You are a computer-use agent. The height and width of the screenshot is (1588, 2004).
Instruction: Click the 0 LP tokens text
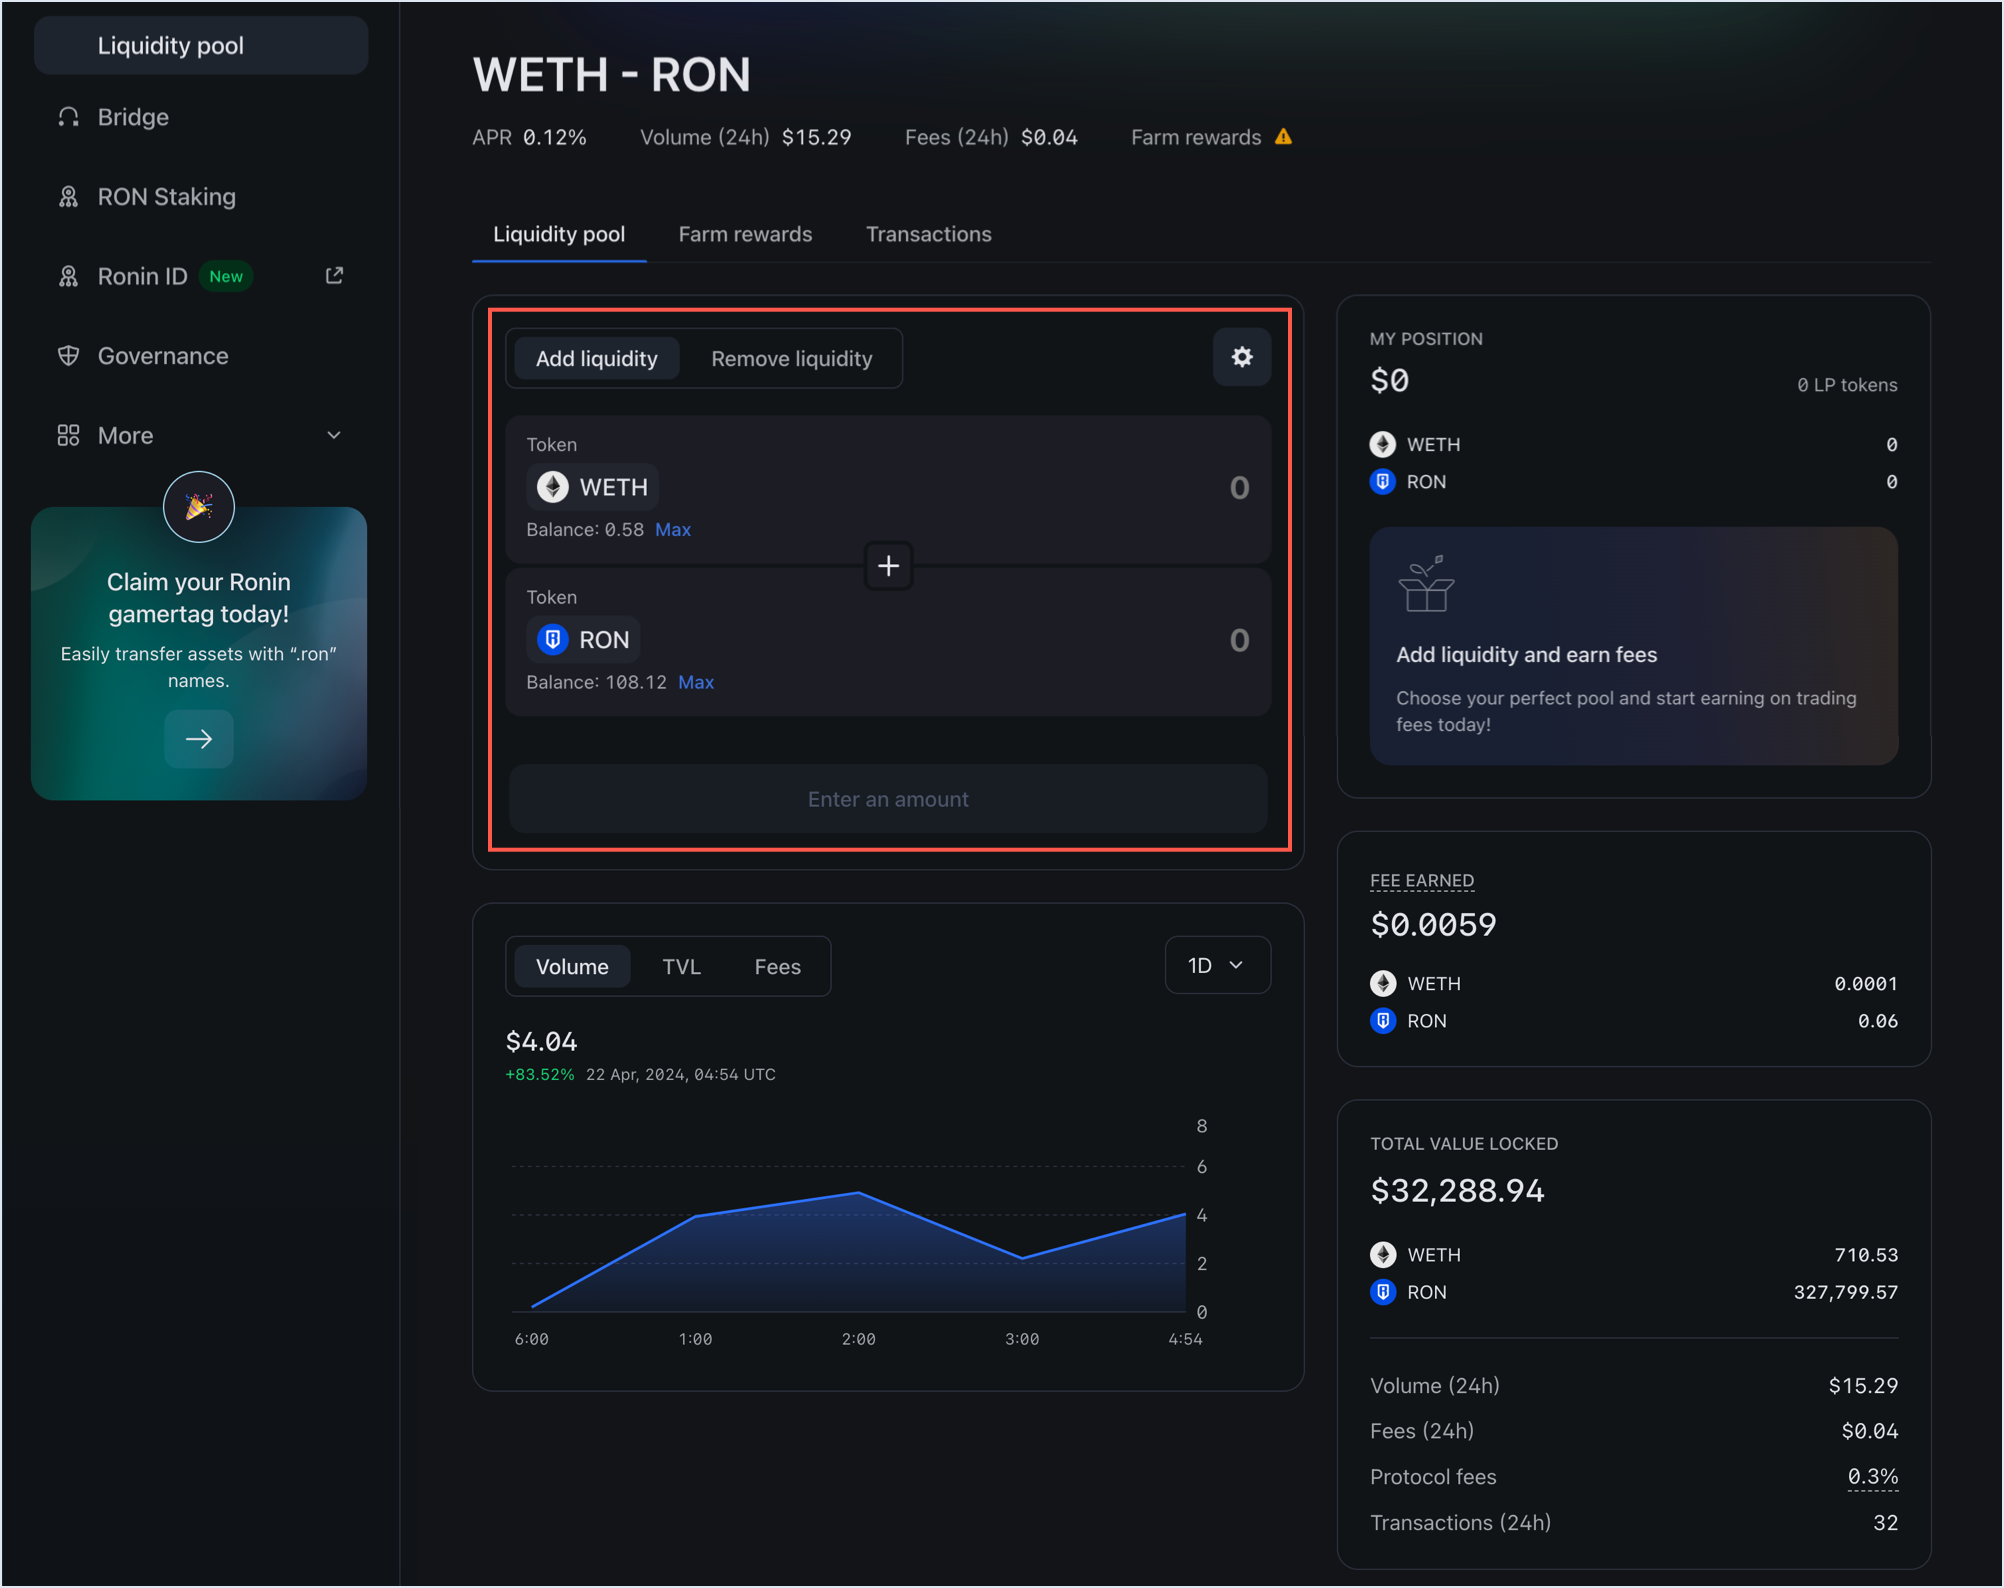pos(1847,385)
